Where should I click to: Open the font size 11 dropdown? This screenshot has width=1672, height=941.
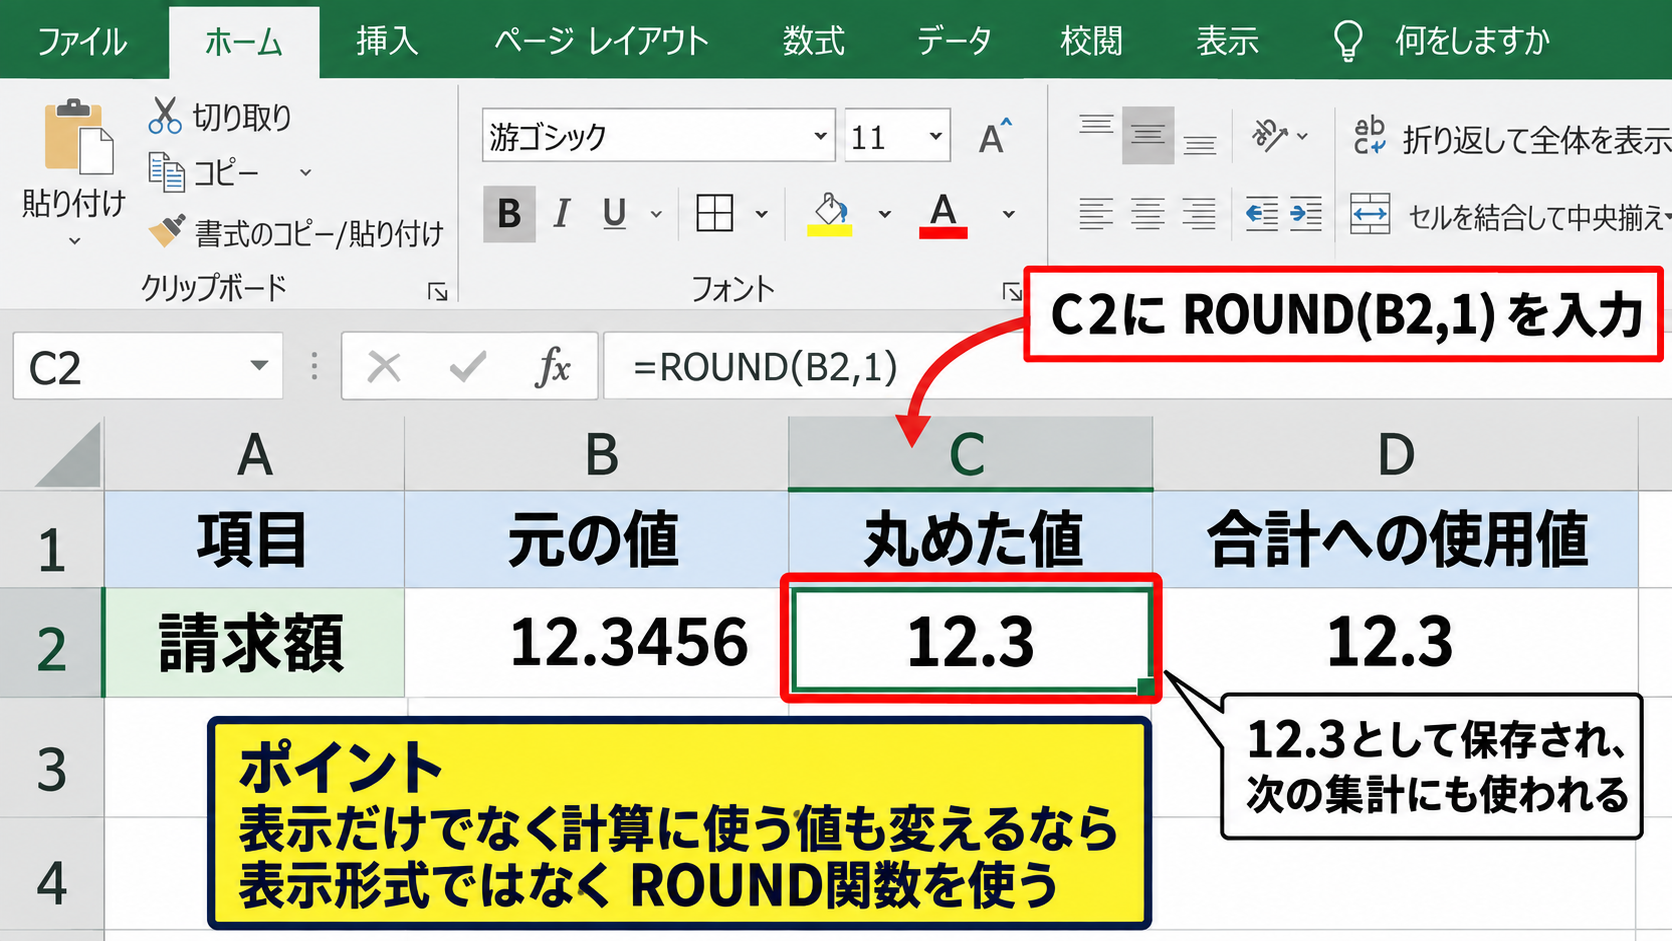[936, 136]
